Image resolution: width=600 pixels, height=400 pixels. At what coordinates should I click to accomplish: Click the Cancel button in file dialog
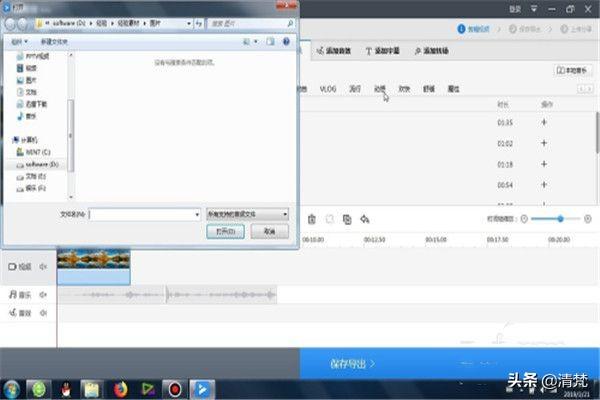[269, 232]
